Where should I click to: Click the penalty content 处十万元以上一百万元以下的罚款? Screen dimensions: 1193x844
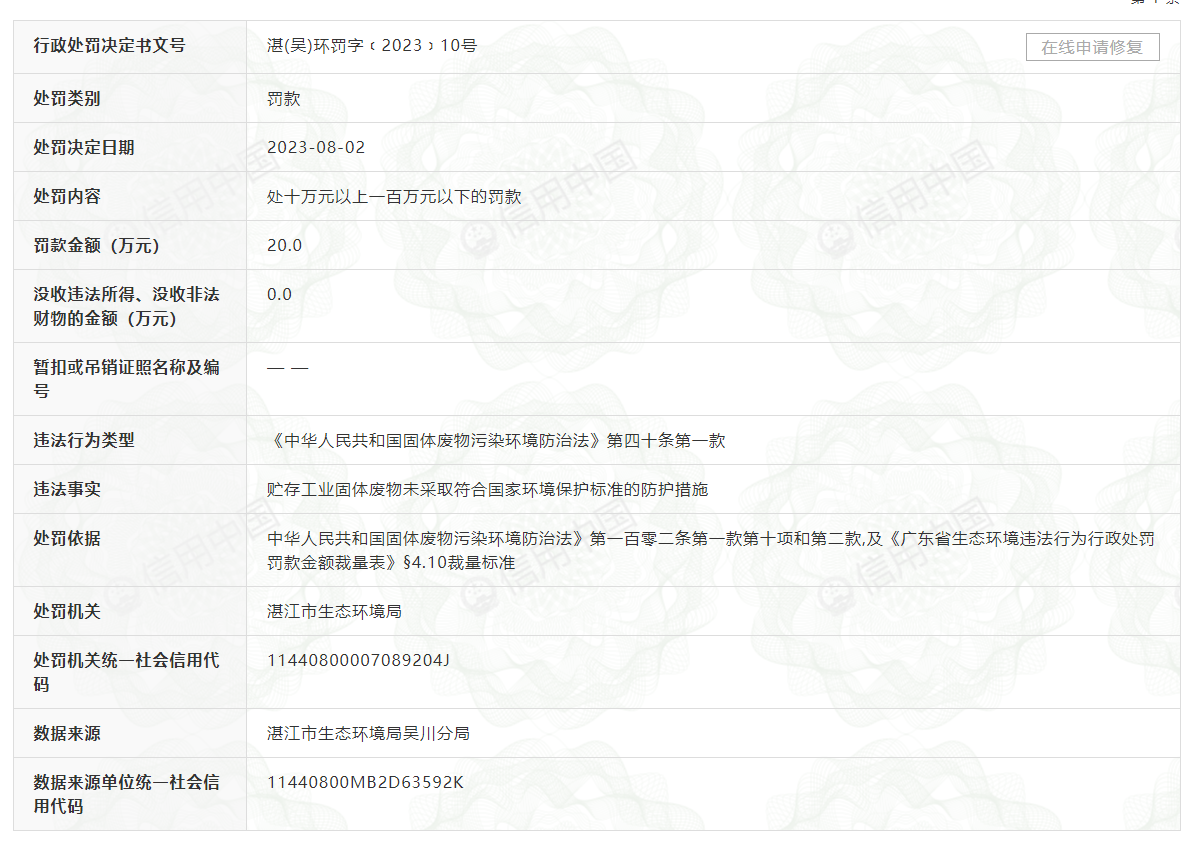[394, 197]
